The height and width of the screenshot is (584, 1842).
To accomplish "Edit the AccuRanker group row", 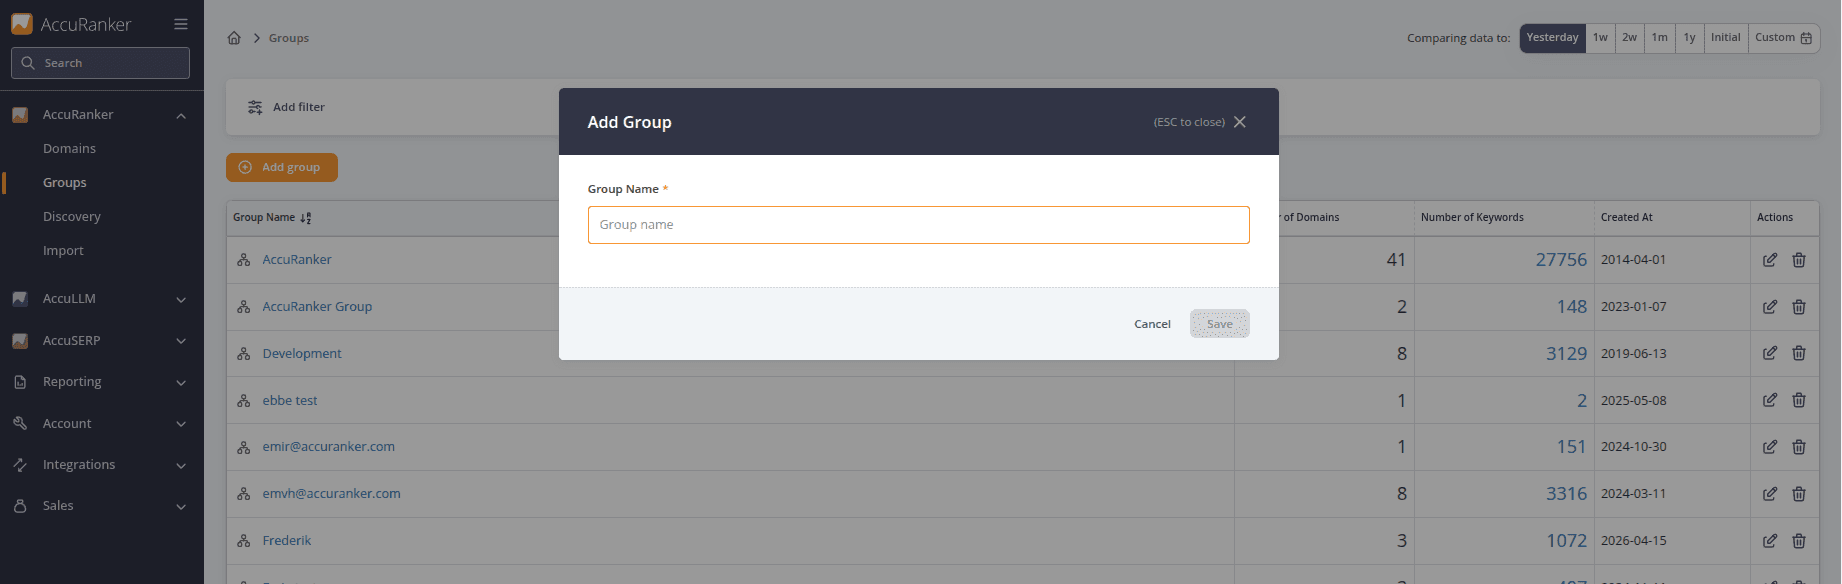I will (1770, 260).
